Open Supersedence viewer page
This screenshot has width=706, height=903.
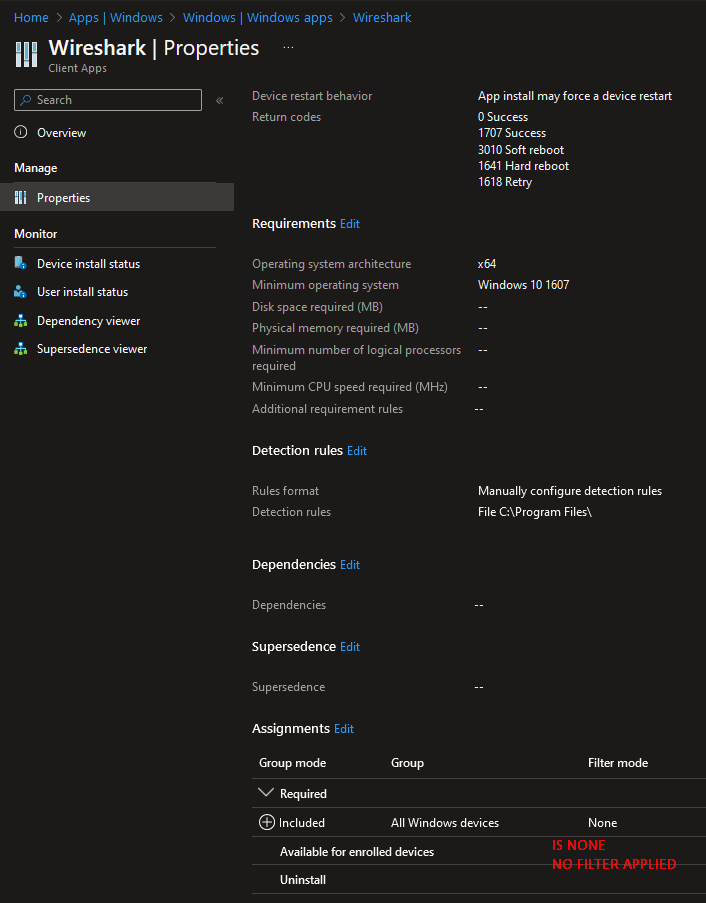click(92, 349)
